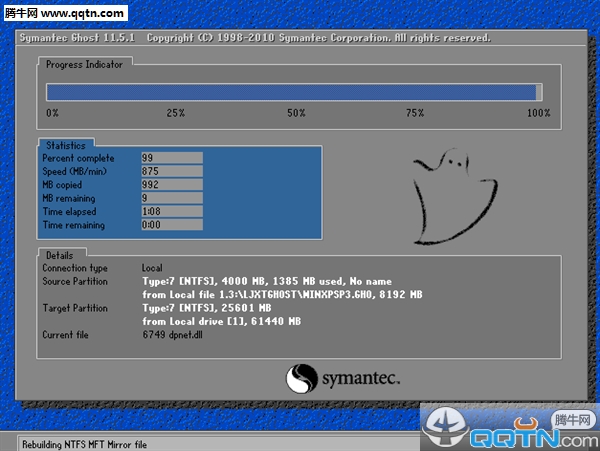This screenshot has width=600, height=451.
Task: Click the MB remaining value 9
Action: (172, 198)
